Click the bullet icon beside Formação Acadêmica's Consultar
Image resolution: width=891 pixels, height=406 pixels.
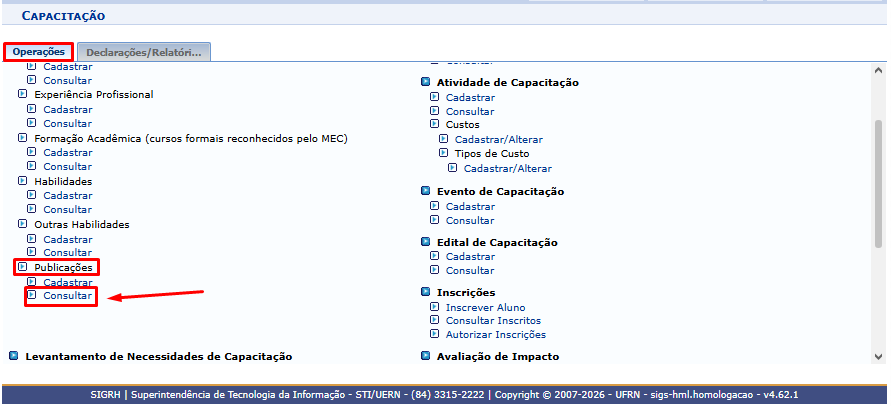(32, 165)
